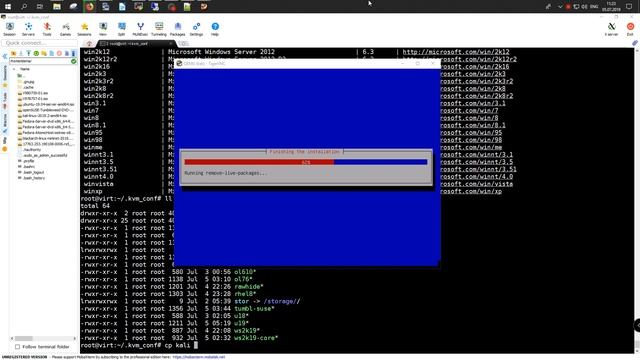Viewport: 640px width, 360px height.
Task: Open the View toolbar icon
Action: pos(103,29)
